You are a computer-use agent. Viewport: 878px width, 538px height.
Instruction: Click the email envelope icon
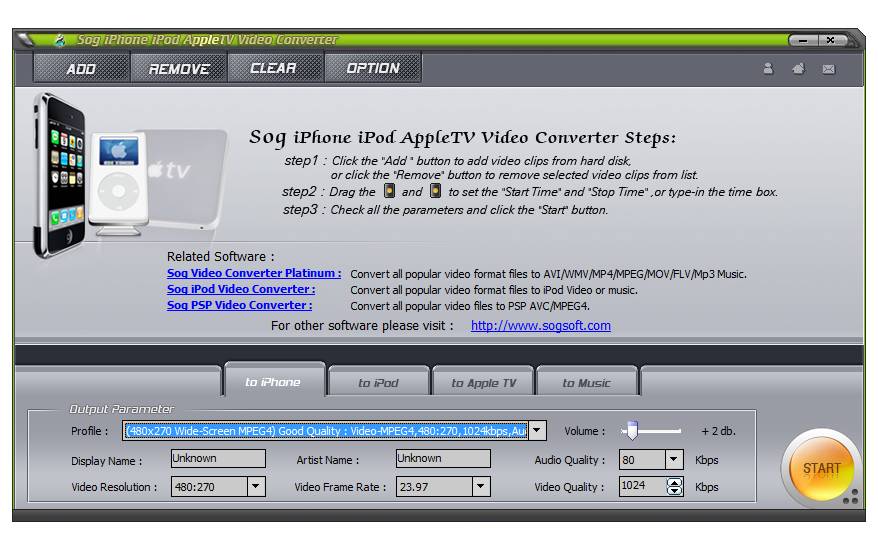tap(829, 69)
